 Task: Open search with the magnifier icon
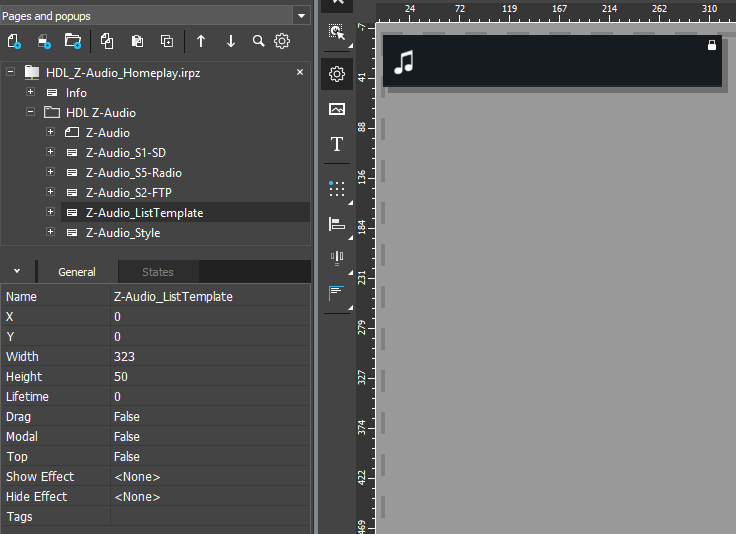point(258,41)
